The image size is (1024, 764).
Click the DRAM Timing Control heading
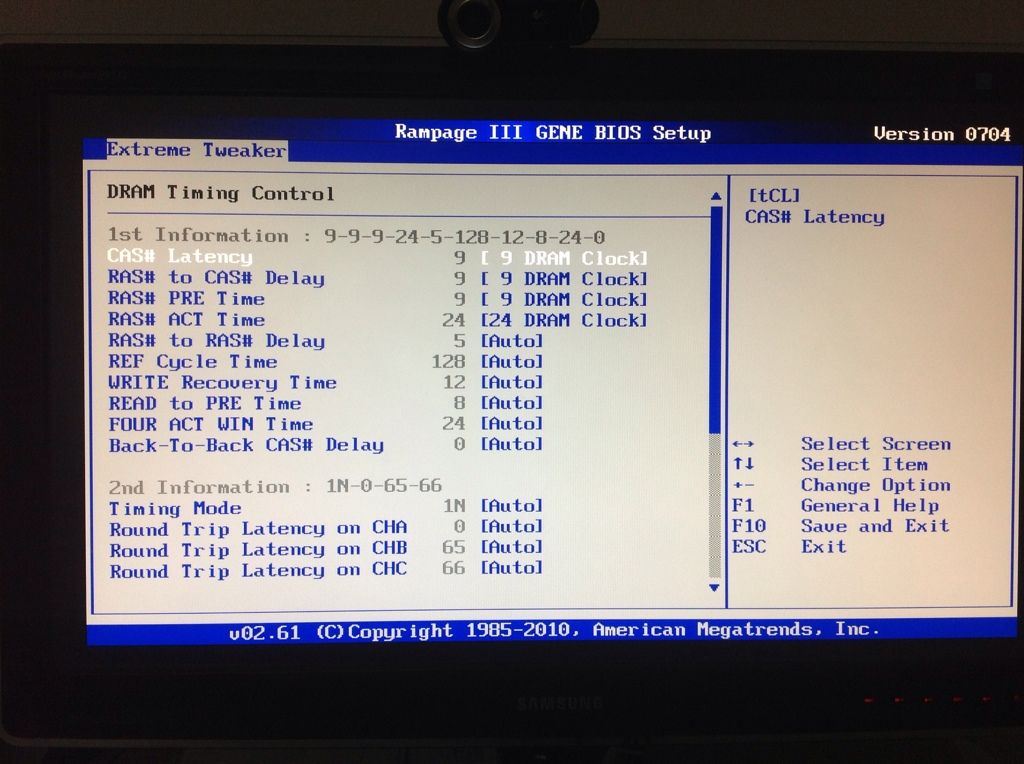pos(221,193)
